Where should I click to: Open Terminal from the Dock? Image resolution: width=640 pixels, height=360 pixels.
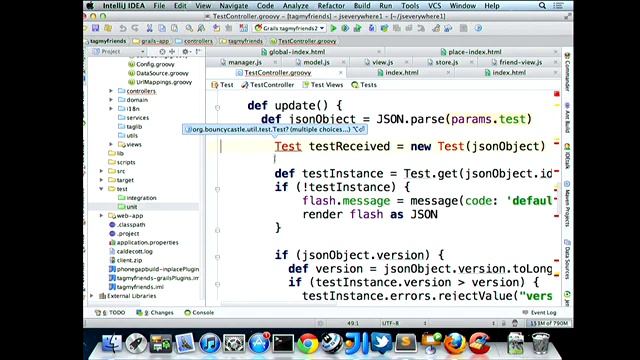(x=283, y=343)
